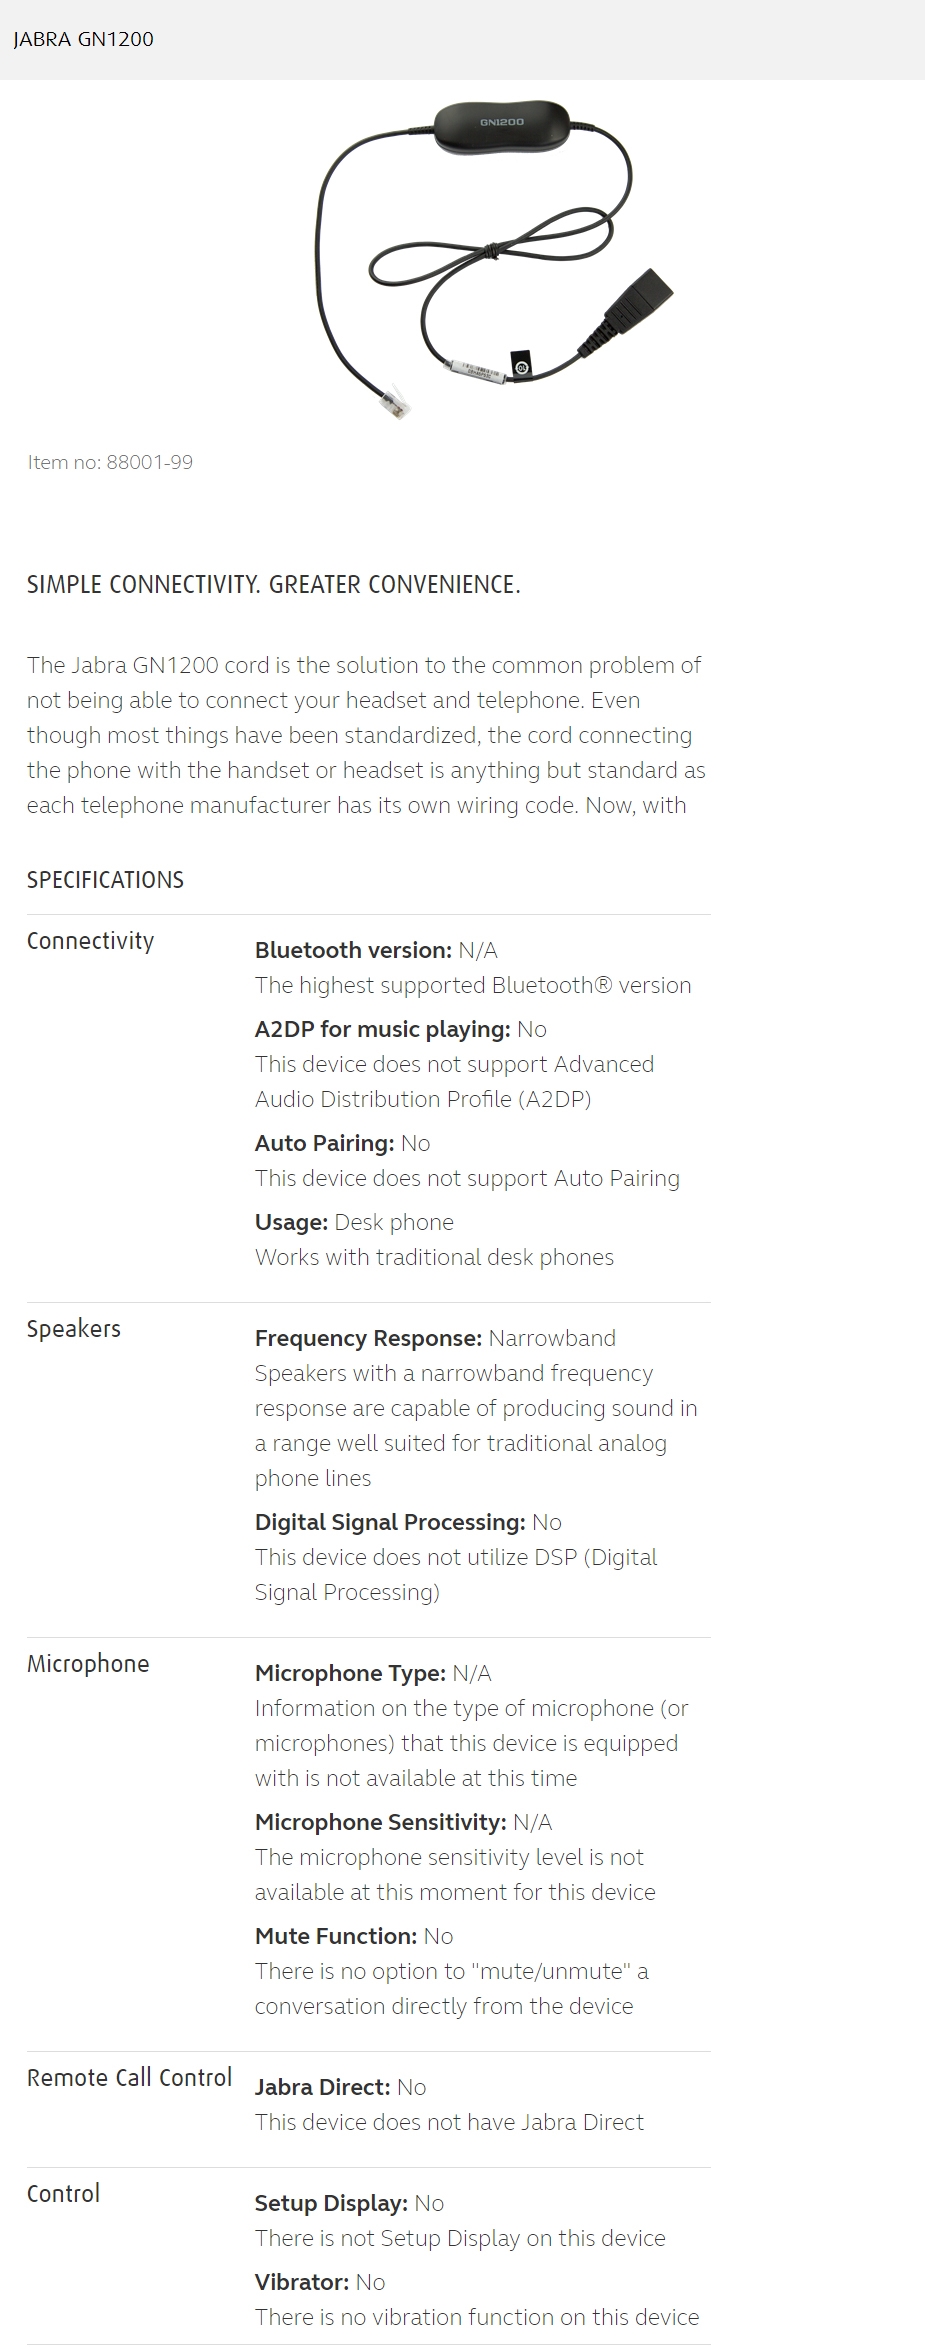This screenshot has width=925, height=2347.
Task: Click the JABRA GN1200 page title
Action: 83,39
